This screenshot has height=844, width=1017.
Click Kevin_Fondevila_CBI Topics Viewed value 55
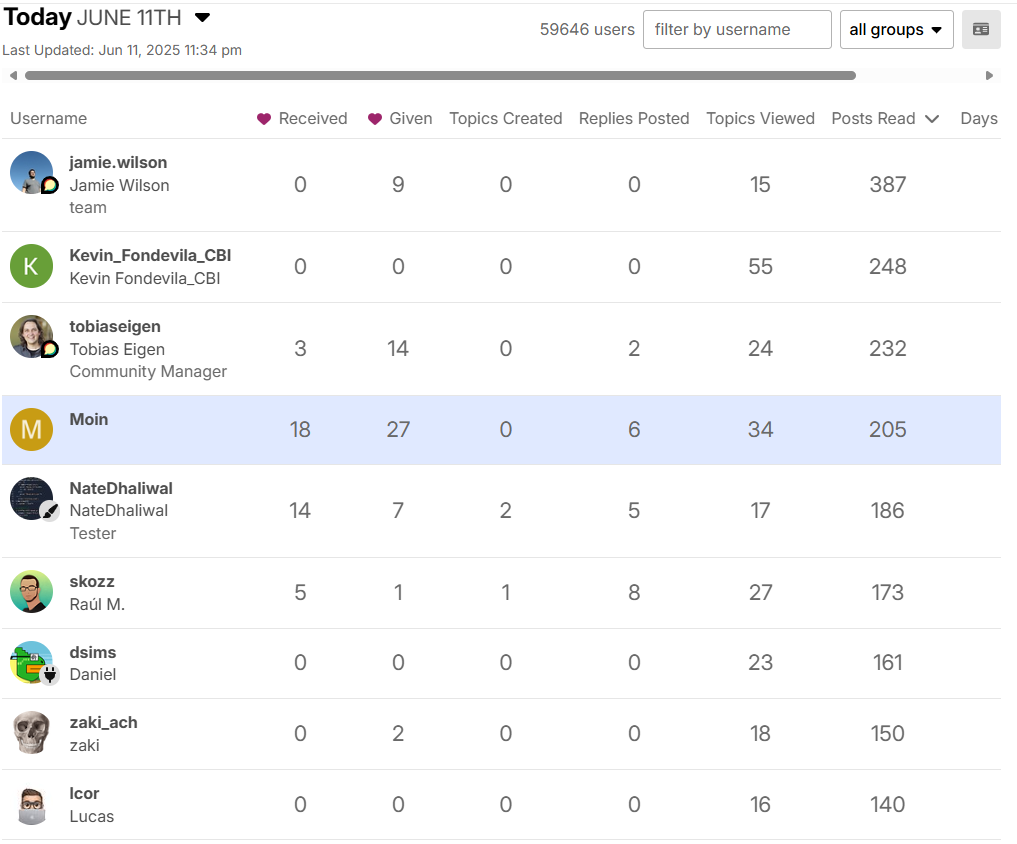coord(760,266)
